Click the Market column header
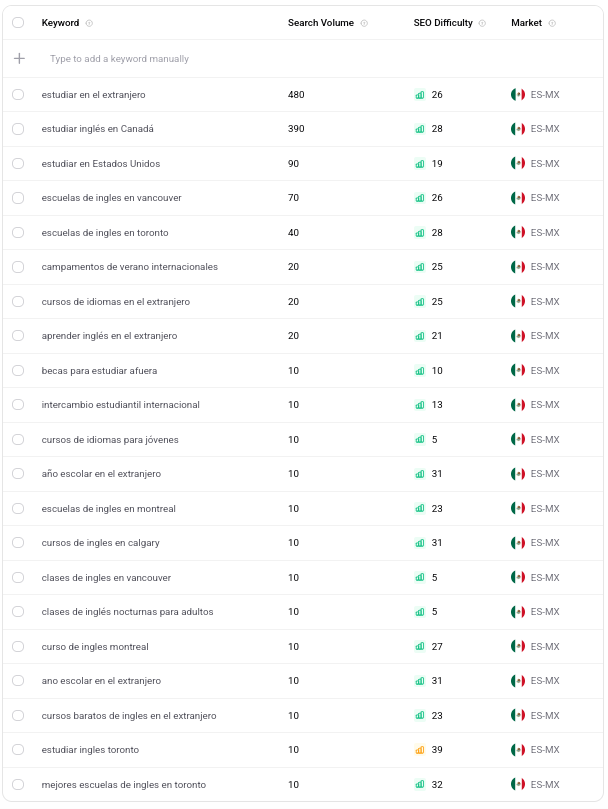Screen dimensions: 608x809 [526, 23]
